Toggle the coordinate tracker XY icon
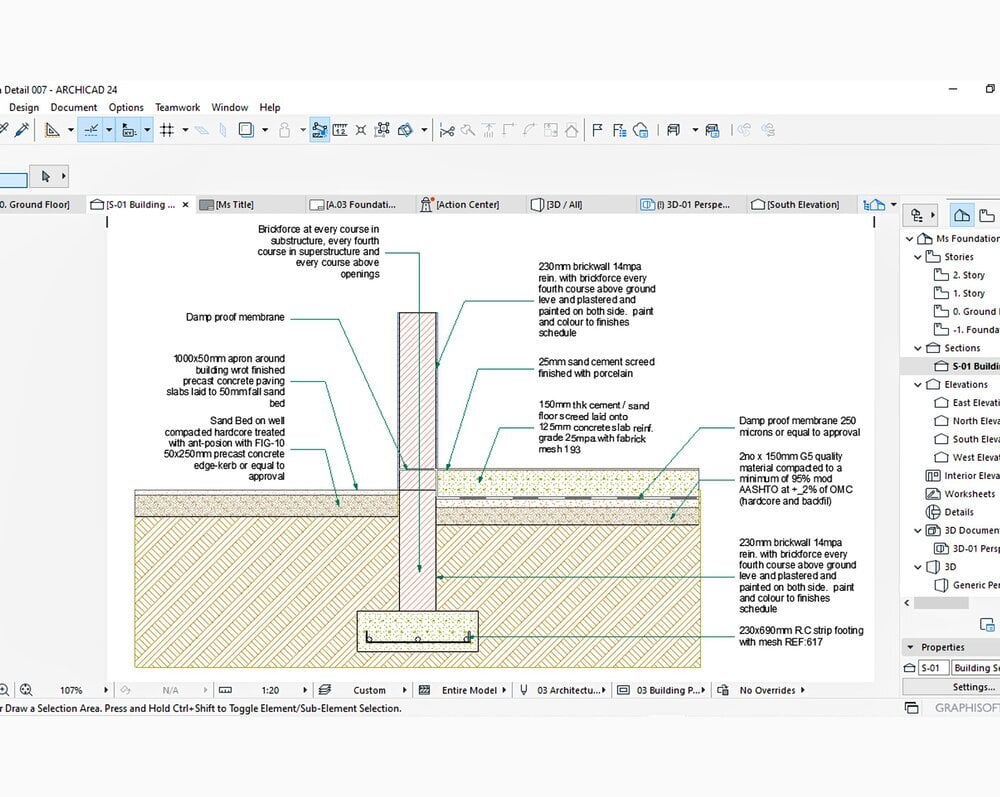Image resolution: width=1000 pixels, height=797 pixels. coord(129,130)
